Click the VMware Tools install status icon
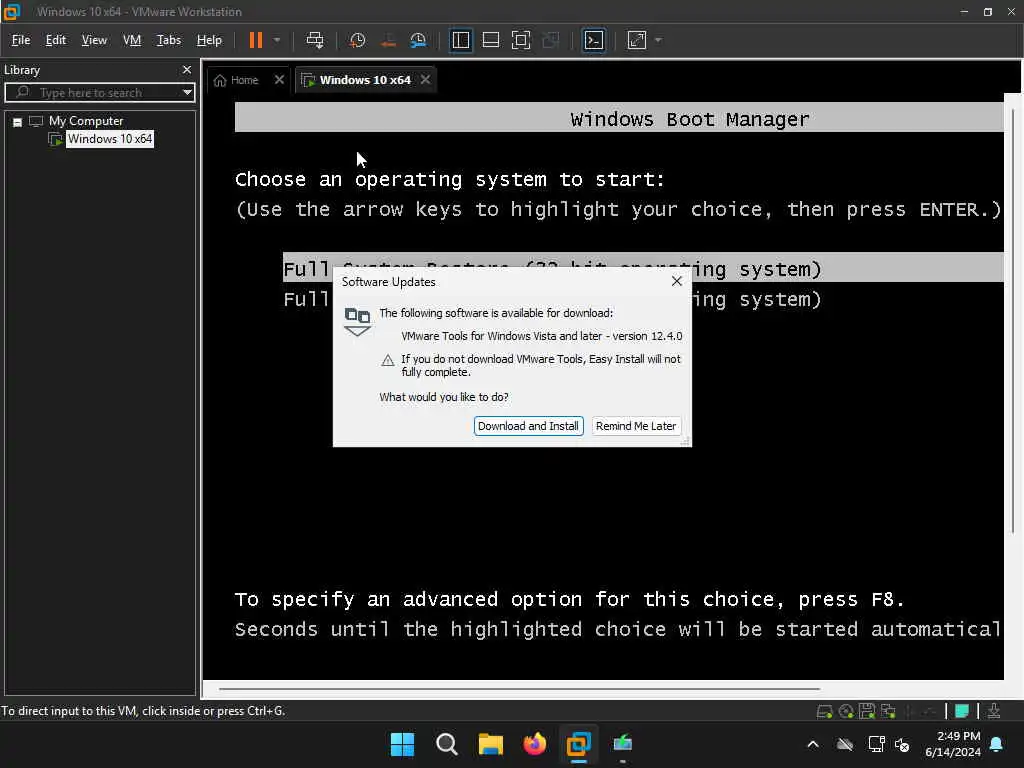Viewport: 1024px width, 768px height. coord(994,711)
